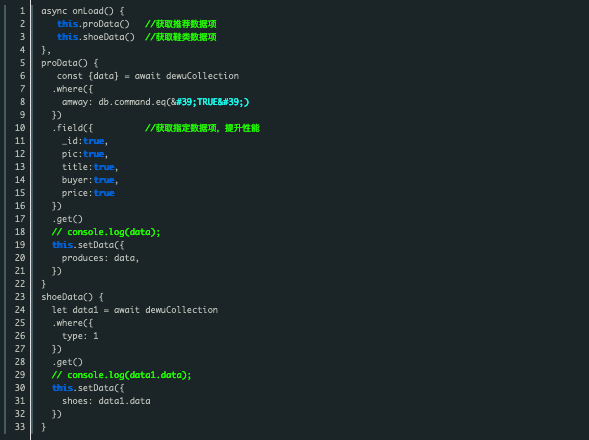Viewport: 589px width, 440px height.
Task: Click the shoeData() function definition
Action: pos(67,297)
